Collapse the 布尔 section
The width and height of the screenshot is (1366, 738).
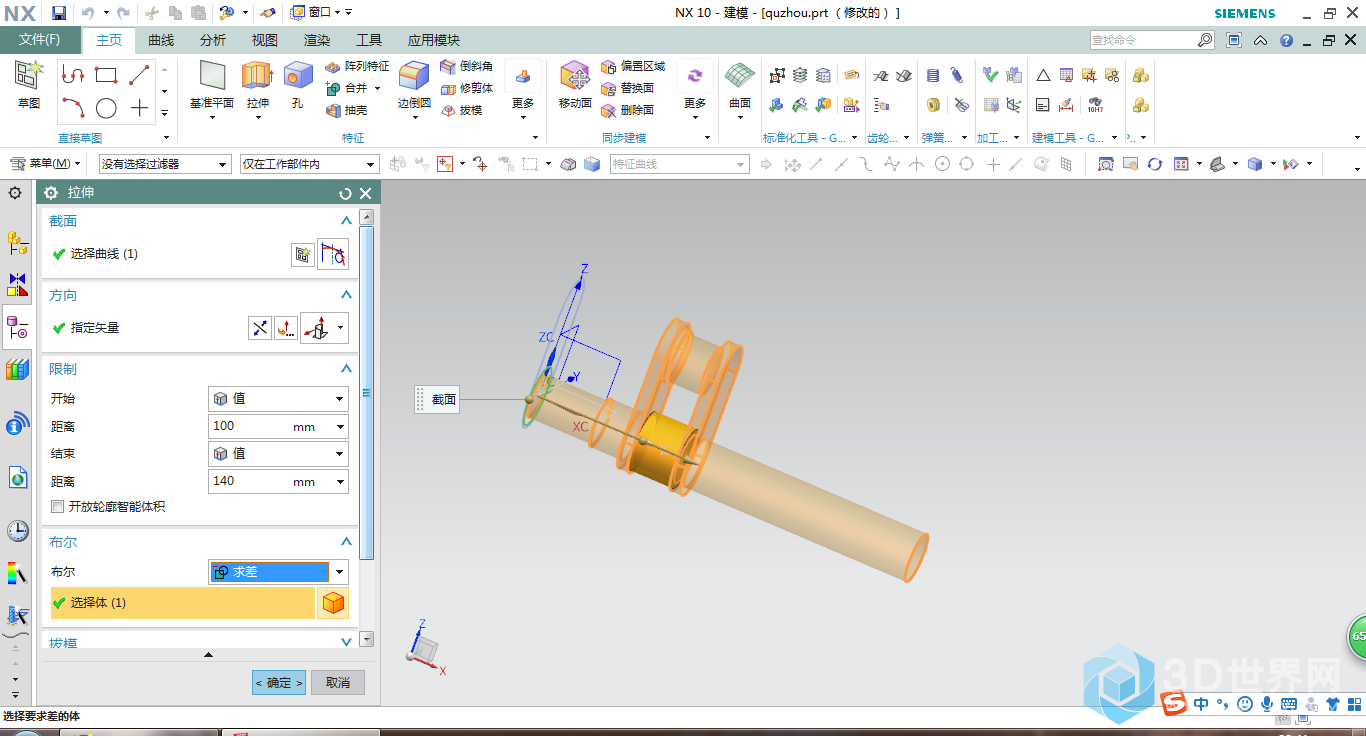pyautogui.click(x=346, y=542)
